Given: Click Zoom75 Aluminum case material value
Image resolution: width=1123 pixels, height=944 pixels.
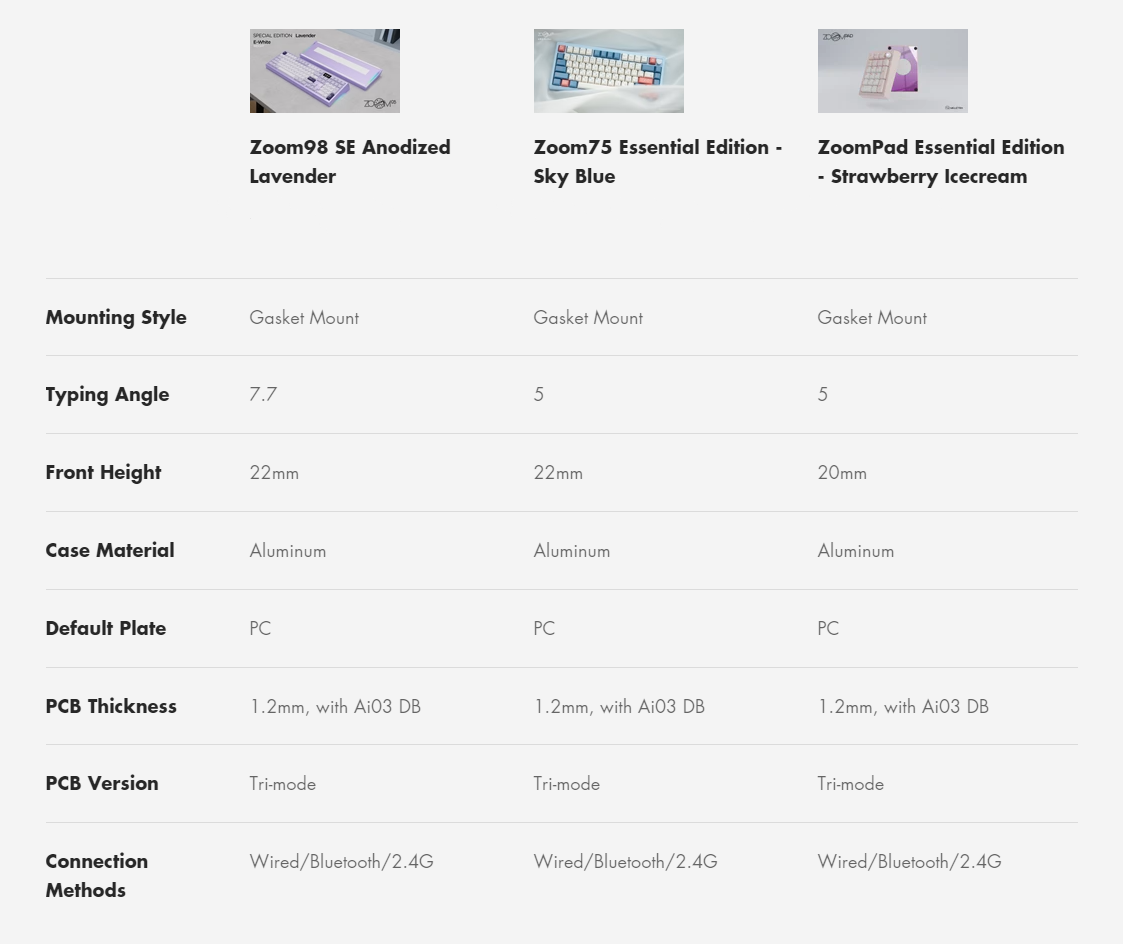Looking at the screenshot, I should [x=572, y=551].
